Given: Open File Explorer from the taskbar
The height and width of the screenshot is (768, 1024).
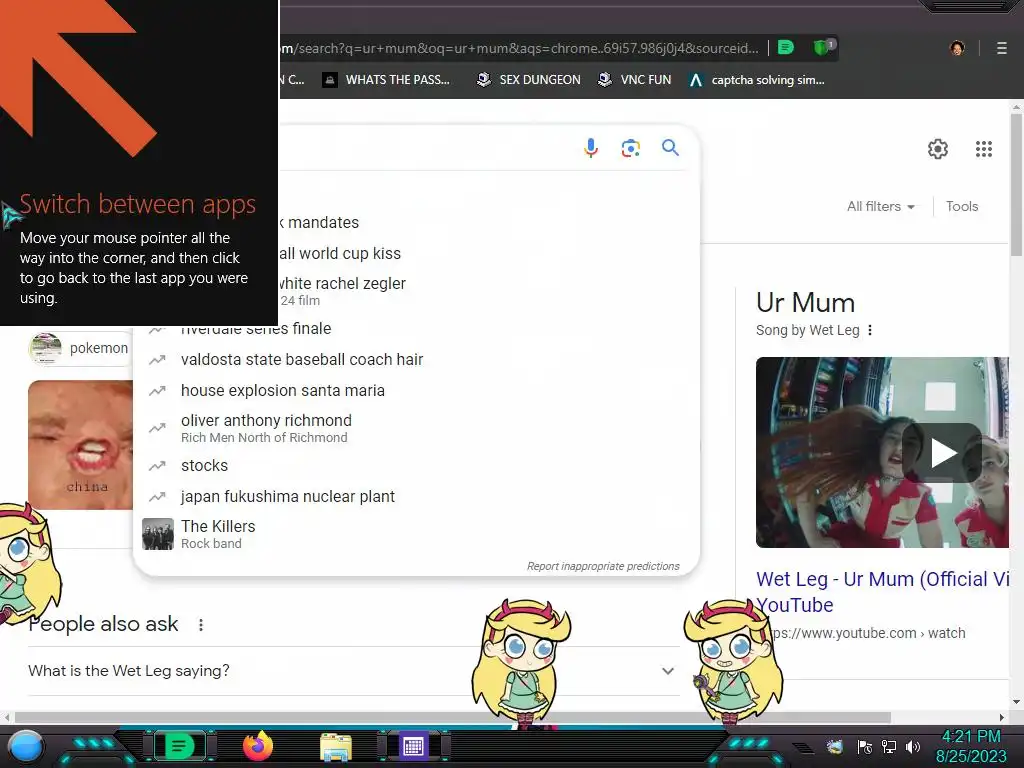Looking at the screenshot, I should click(x=336, y=747).
